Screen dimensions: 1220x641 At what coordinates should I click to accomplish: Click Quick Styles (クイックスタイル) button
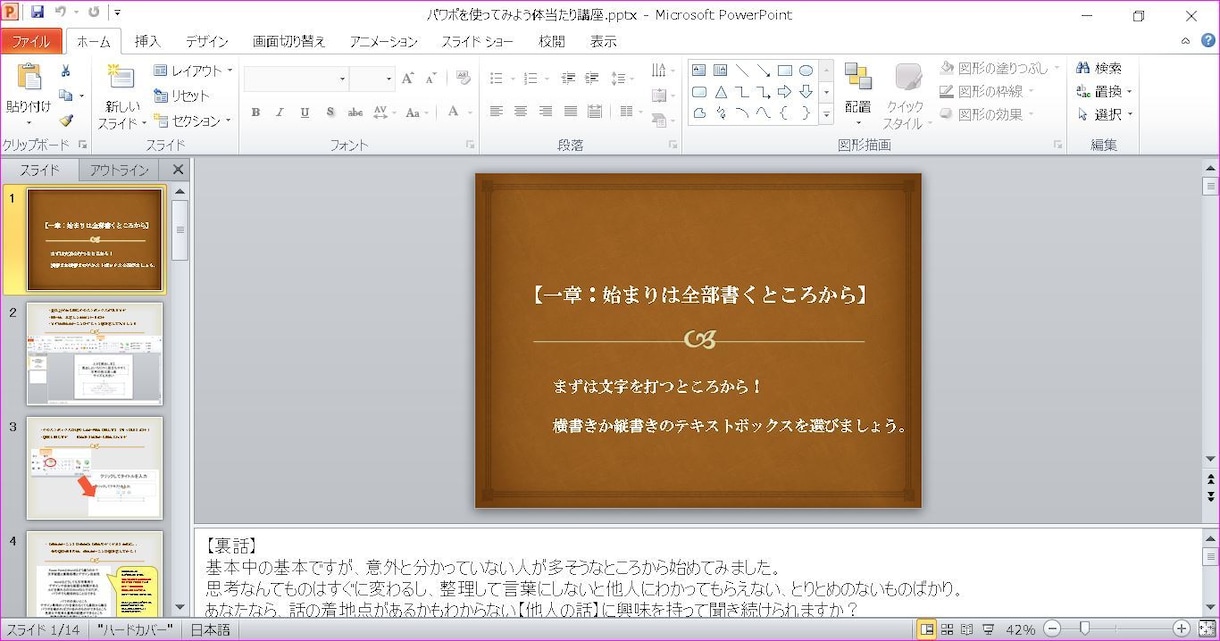(907, 96)
